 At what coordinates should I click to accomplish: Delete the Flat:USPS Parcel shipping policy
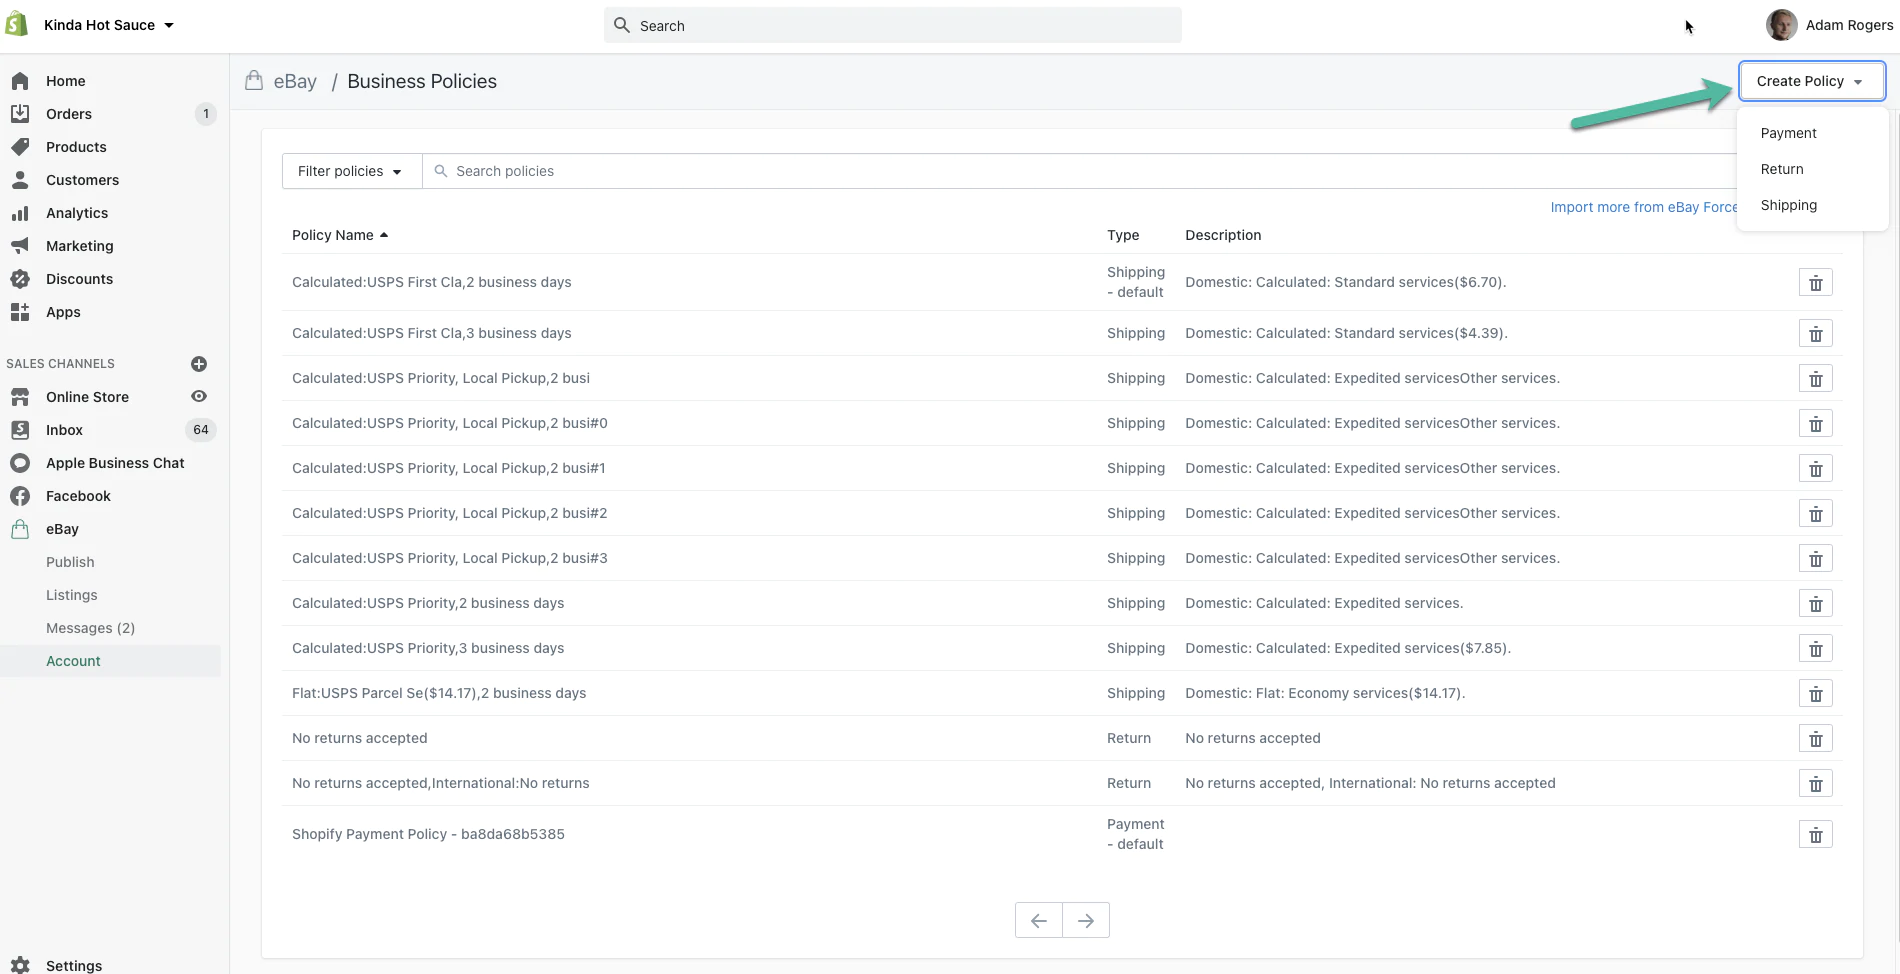point(1815,694)
